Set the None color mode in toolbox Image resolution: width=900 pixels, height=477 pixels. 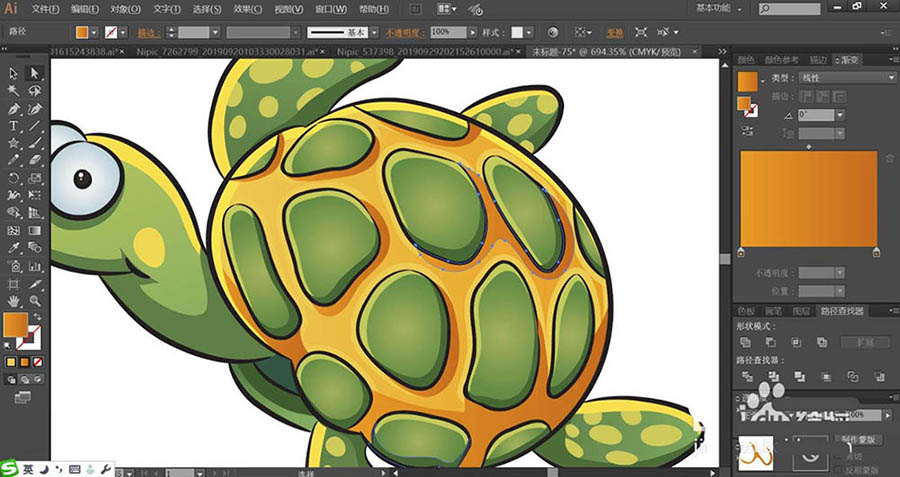[x=38, y=361]
